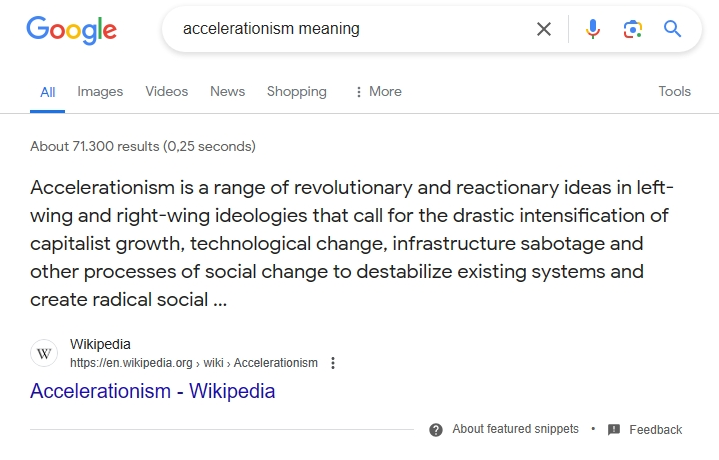Image resolution: width=719 pixels, height=460 pixels.
Task: Switch to the Images tab
Action: 100,91
